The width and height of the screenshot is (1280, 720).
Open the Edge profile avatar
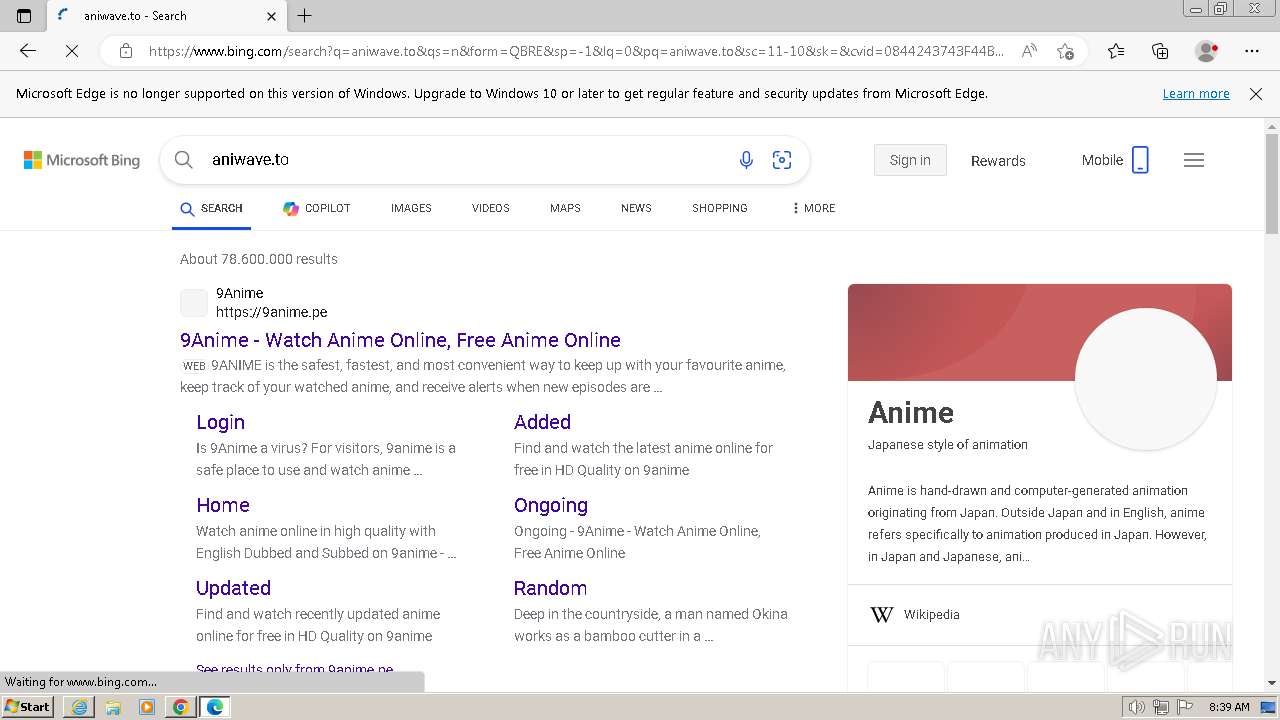(1206, 51)
